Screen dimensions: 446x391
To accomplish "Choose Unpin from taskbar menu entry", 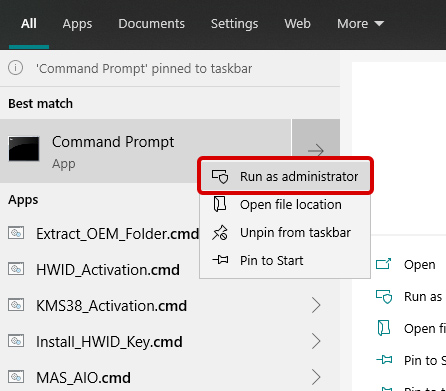I will pos(285,233).
